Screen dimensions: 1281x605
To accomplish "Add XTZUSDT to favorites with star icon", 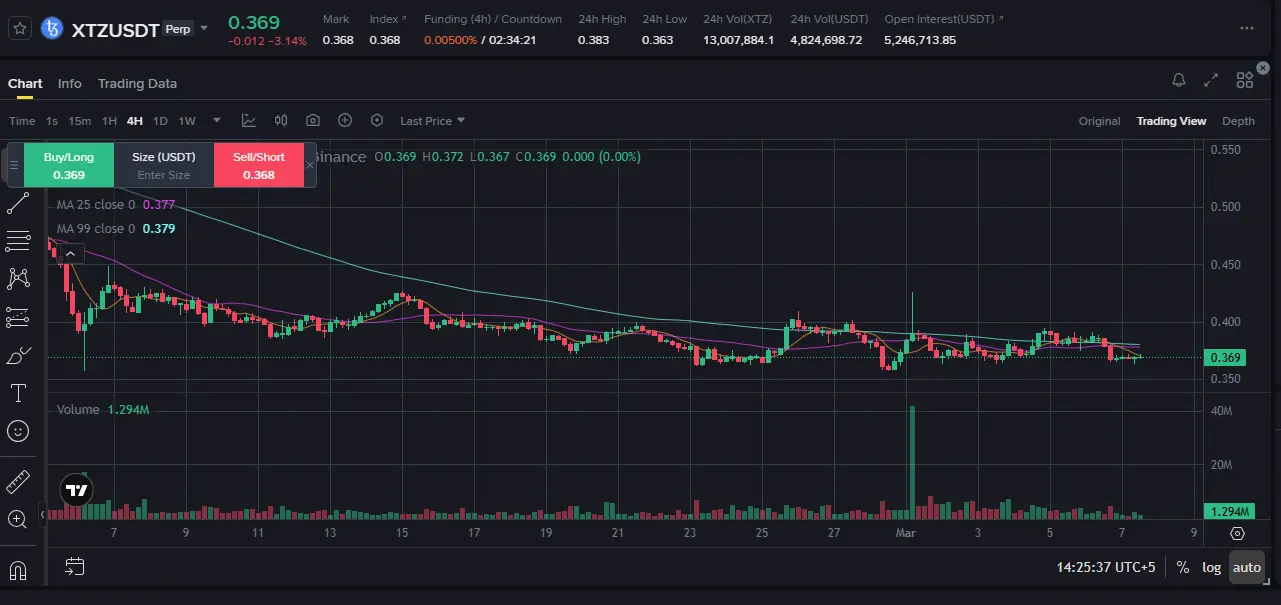I will [x=19, y=29].
